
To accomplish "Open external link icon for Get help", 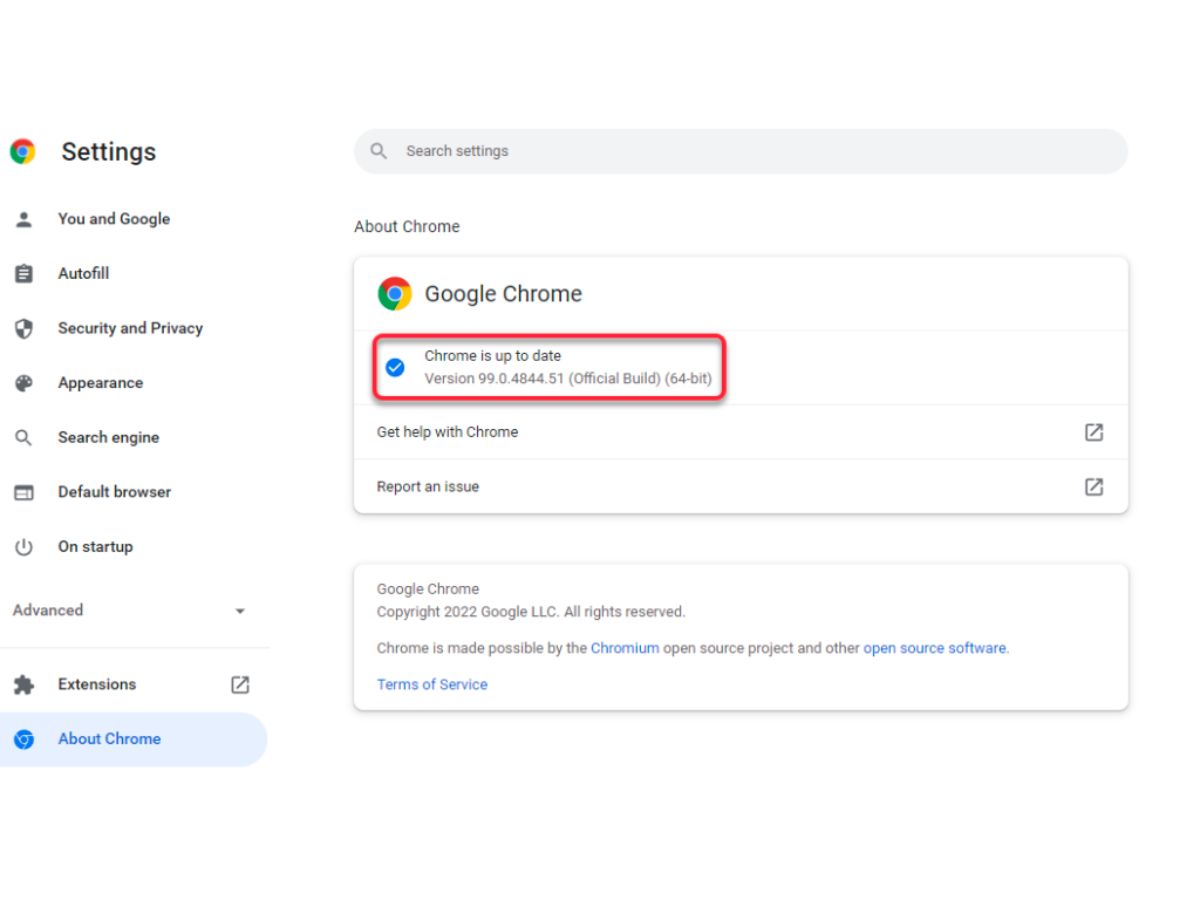I will pyautogui.click(x=1094, y=432).
